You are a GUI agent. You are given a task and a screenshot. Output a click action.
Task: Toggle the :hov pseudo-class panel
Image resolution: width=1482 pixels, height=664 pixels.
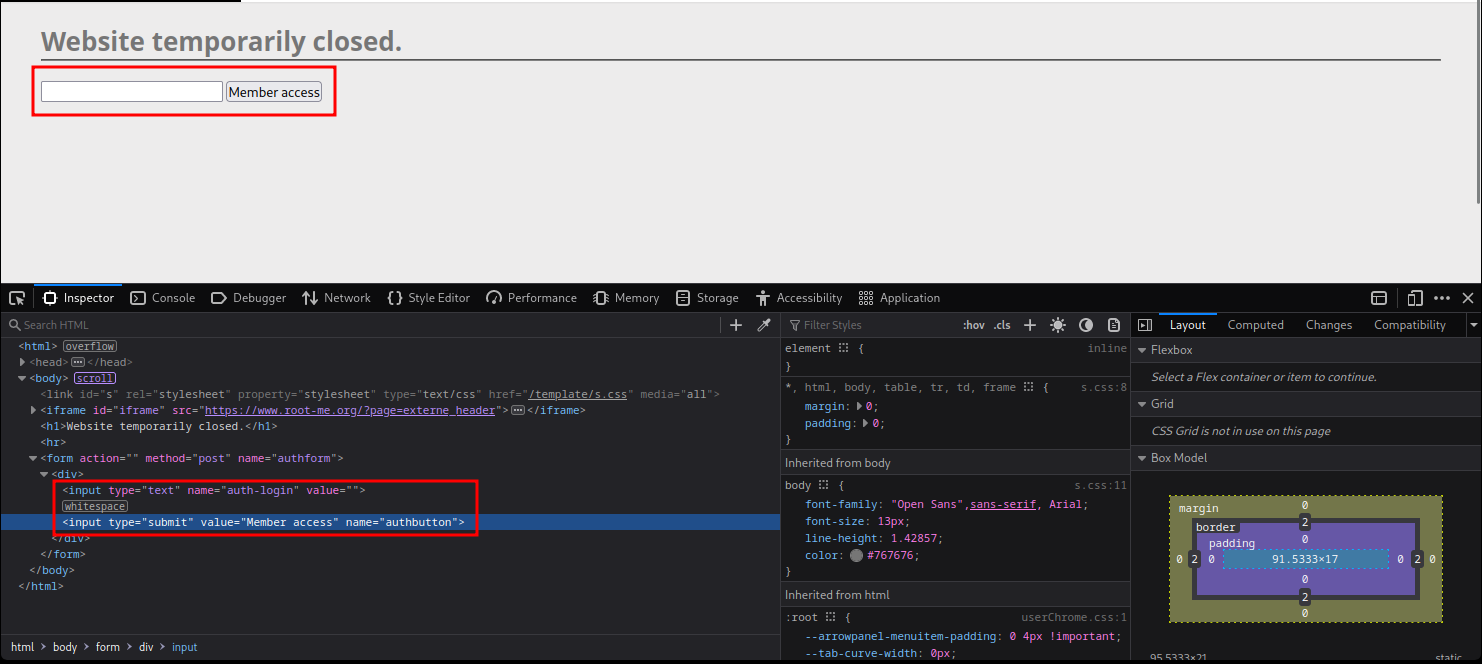point(973,325)
